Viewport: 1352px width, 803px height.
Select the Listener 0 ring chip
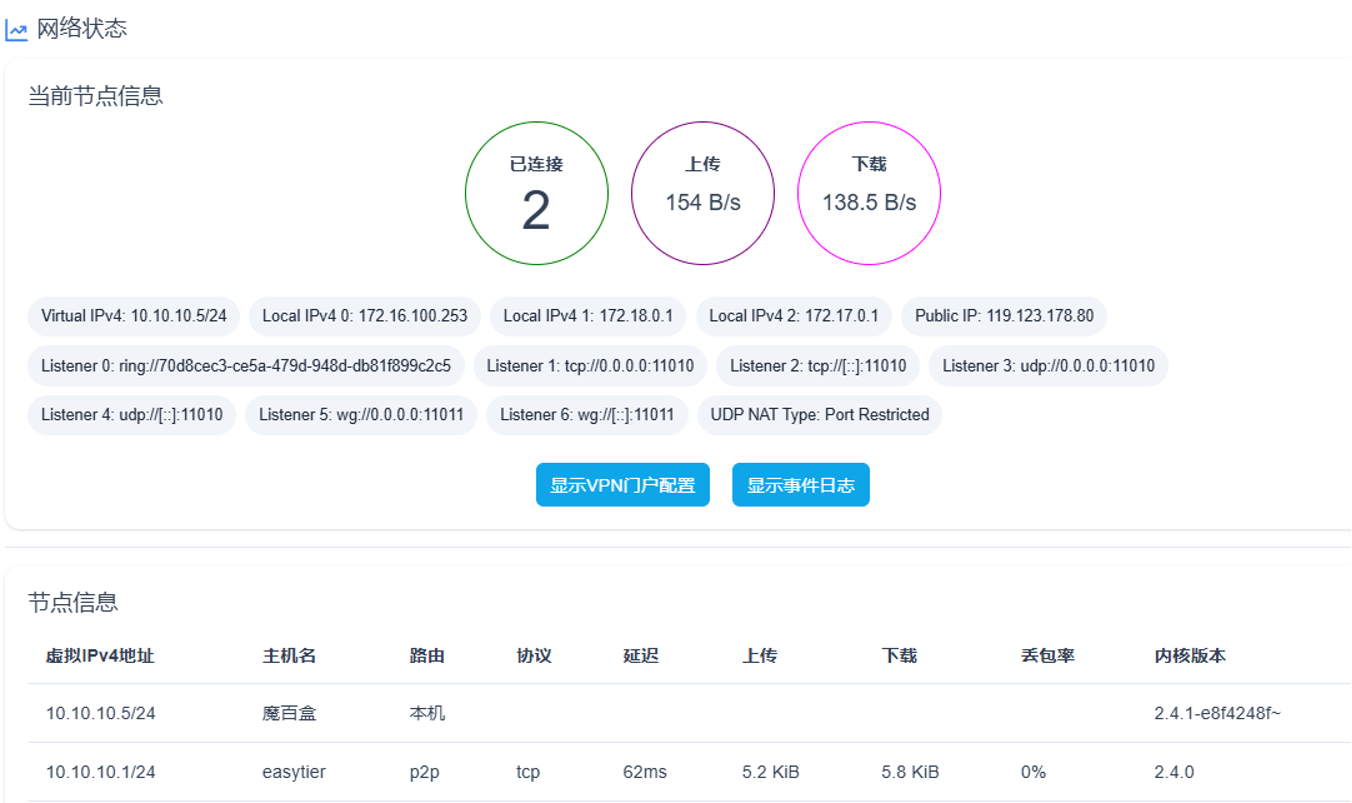[x=246, y=366]
